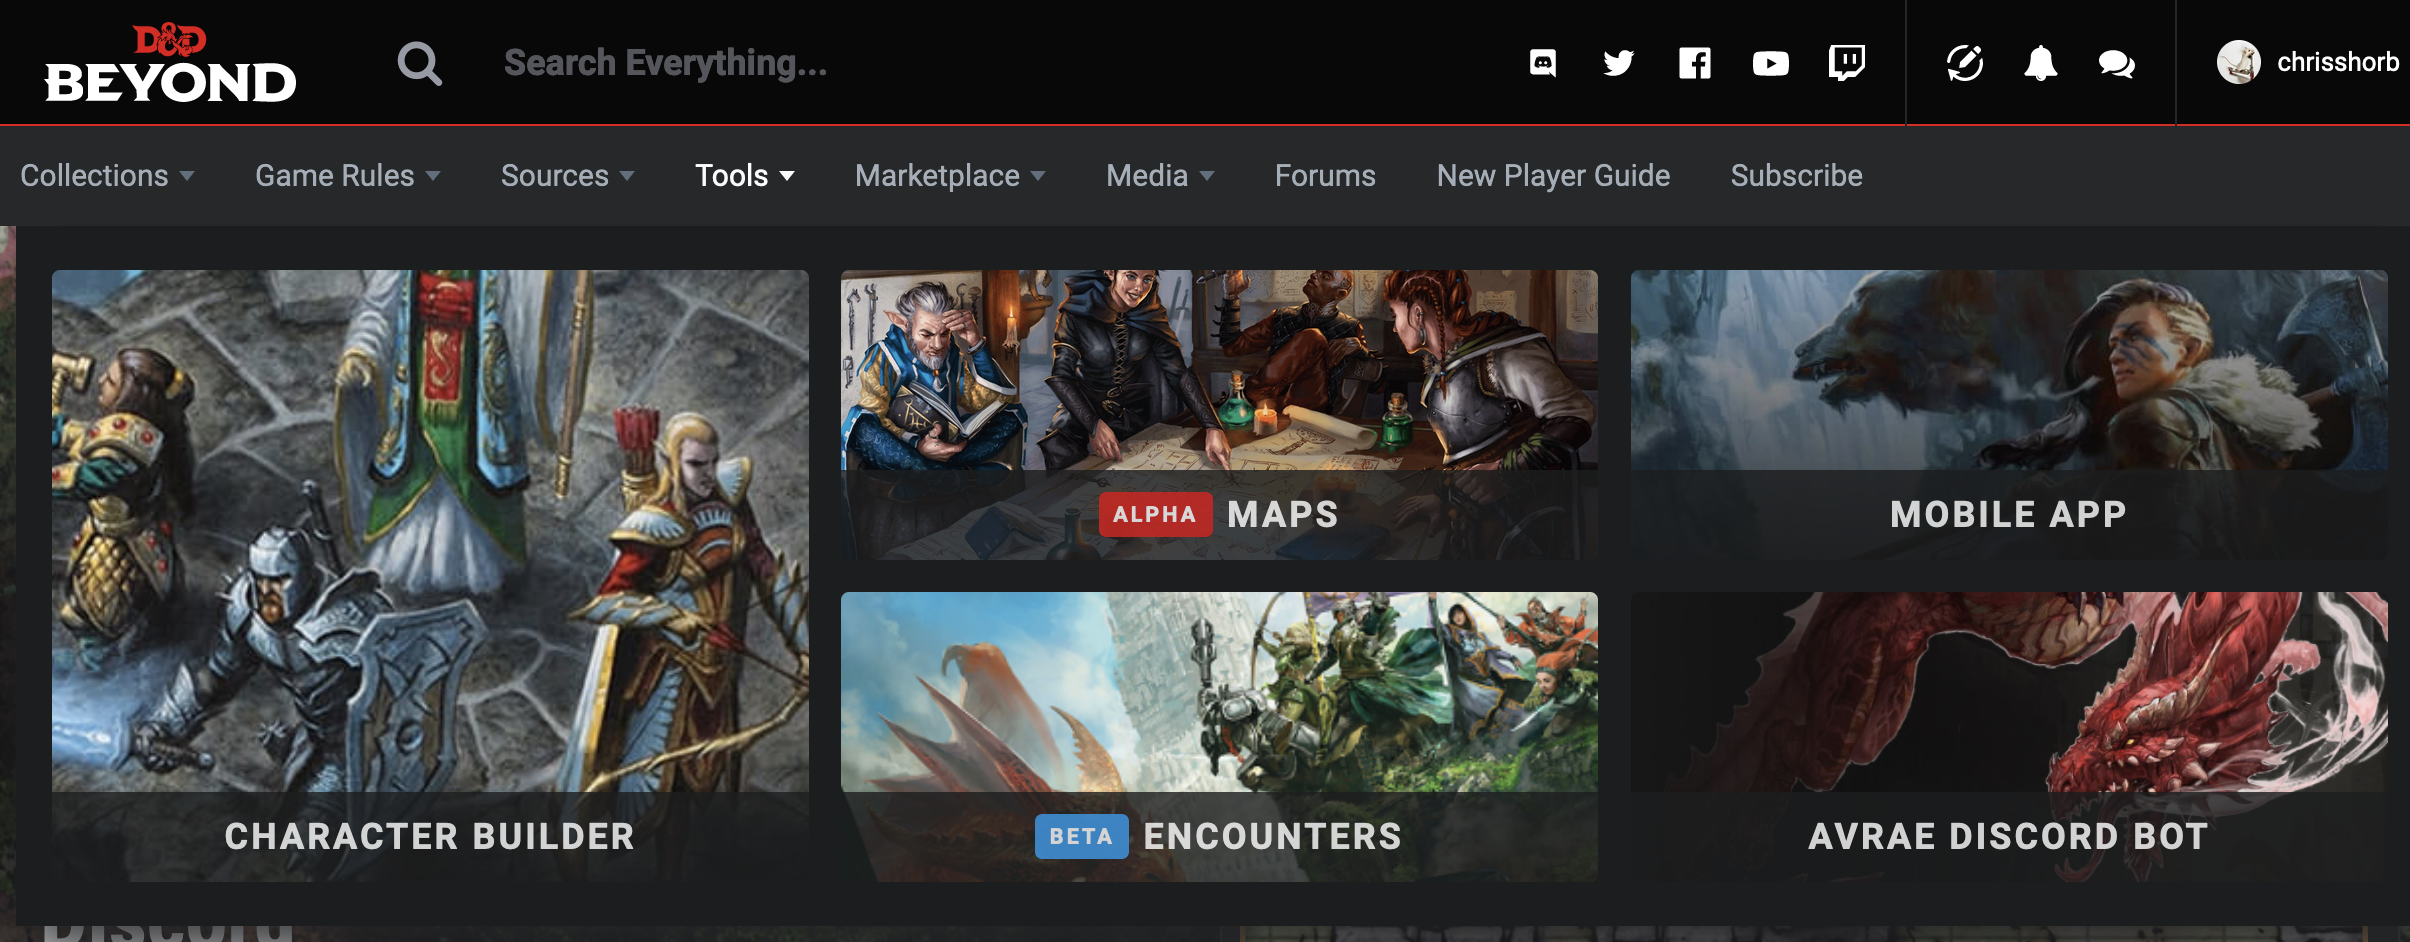Open the Encounters tool tile
The width and height of the screenshot is (2410, 942).
(x=1219, y=737)
